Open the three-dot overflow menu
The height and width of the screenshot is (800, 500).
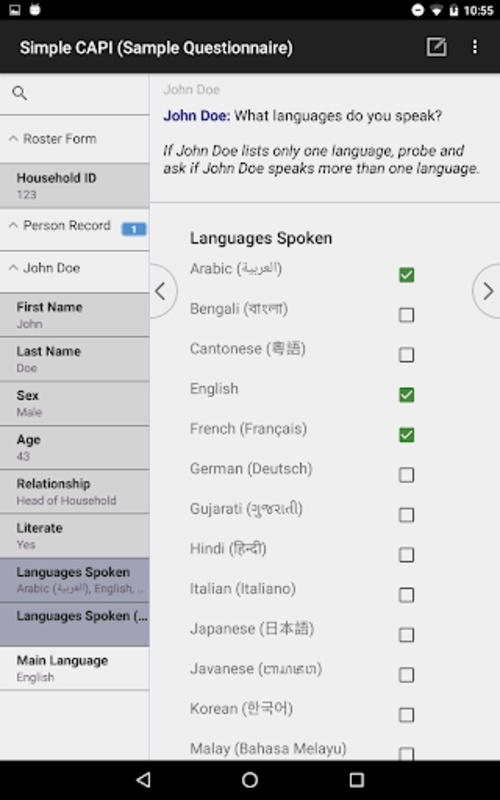tap(475, 47)
